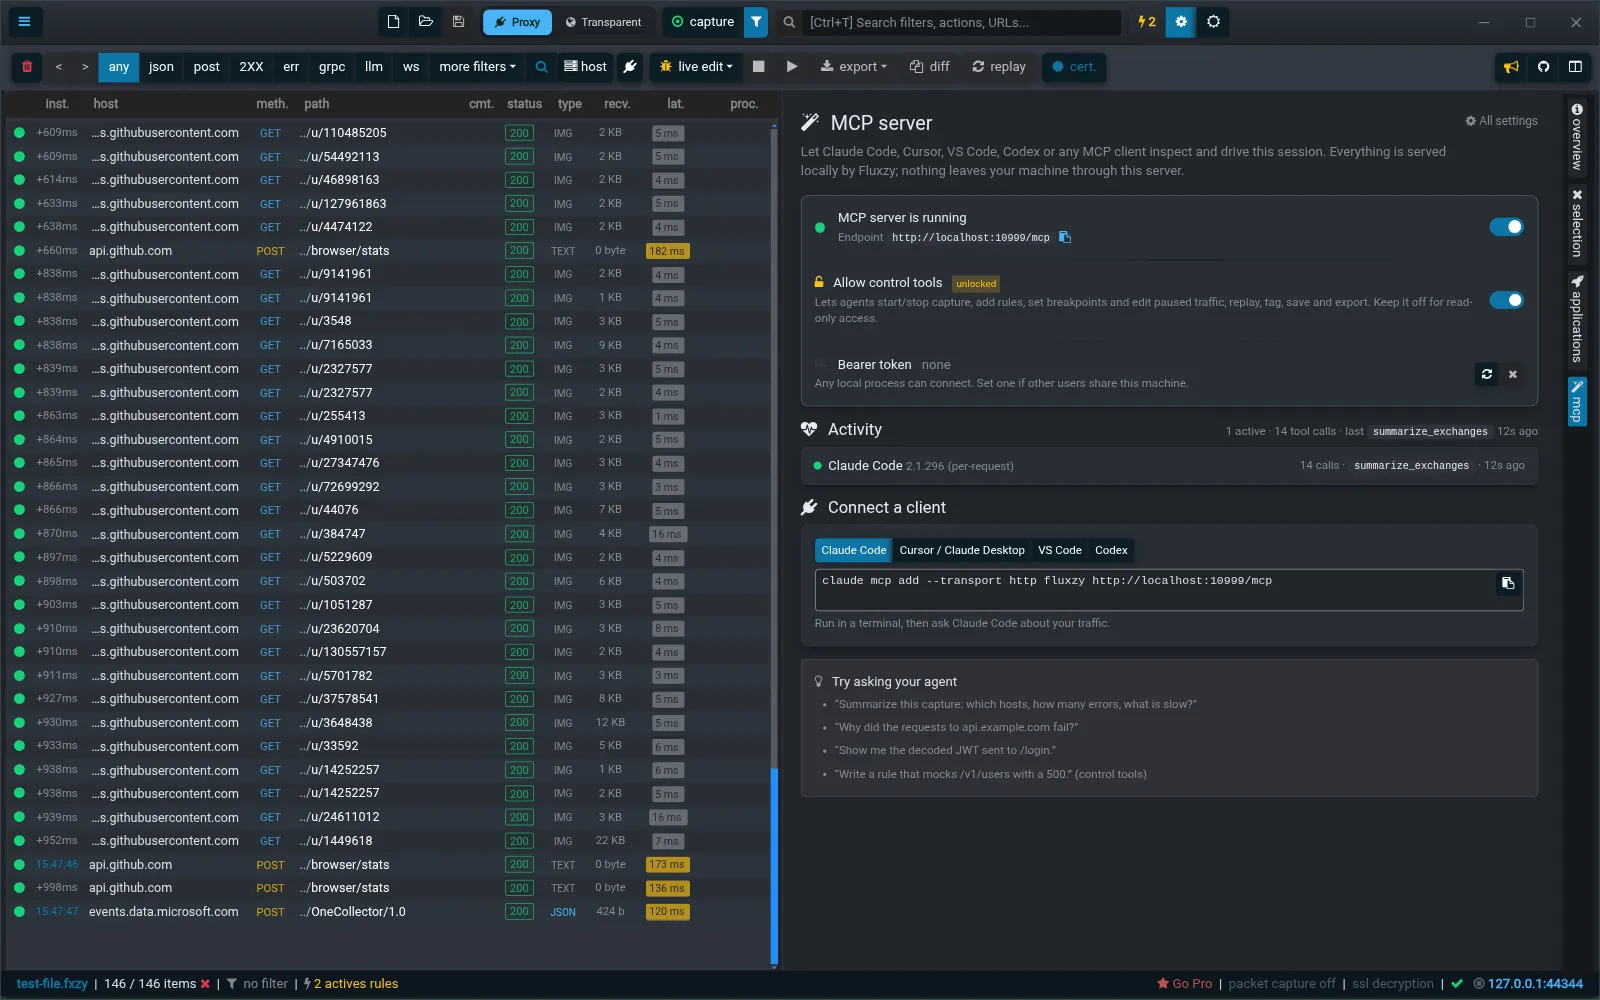Select the ws filter
Screen dimensions: 1600x1000
pyautogui.click(x=411, y=67)
